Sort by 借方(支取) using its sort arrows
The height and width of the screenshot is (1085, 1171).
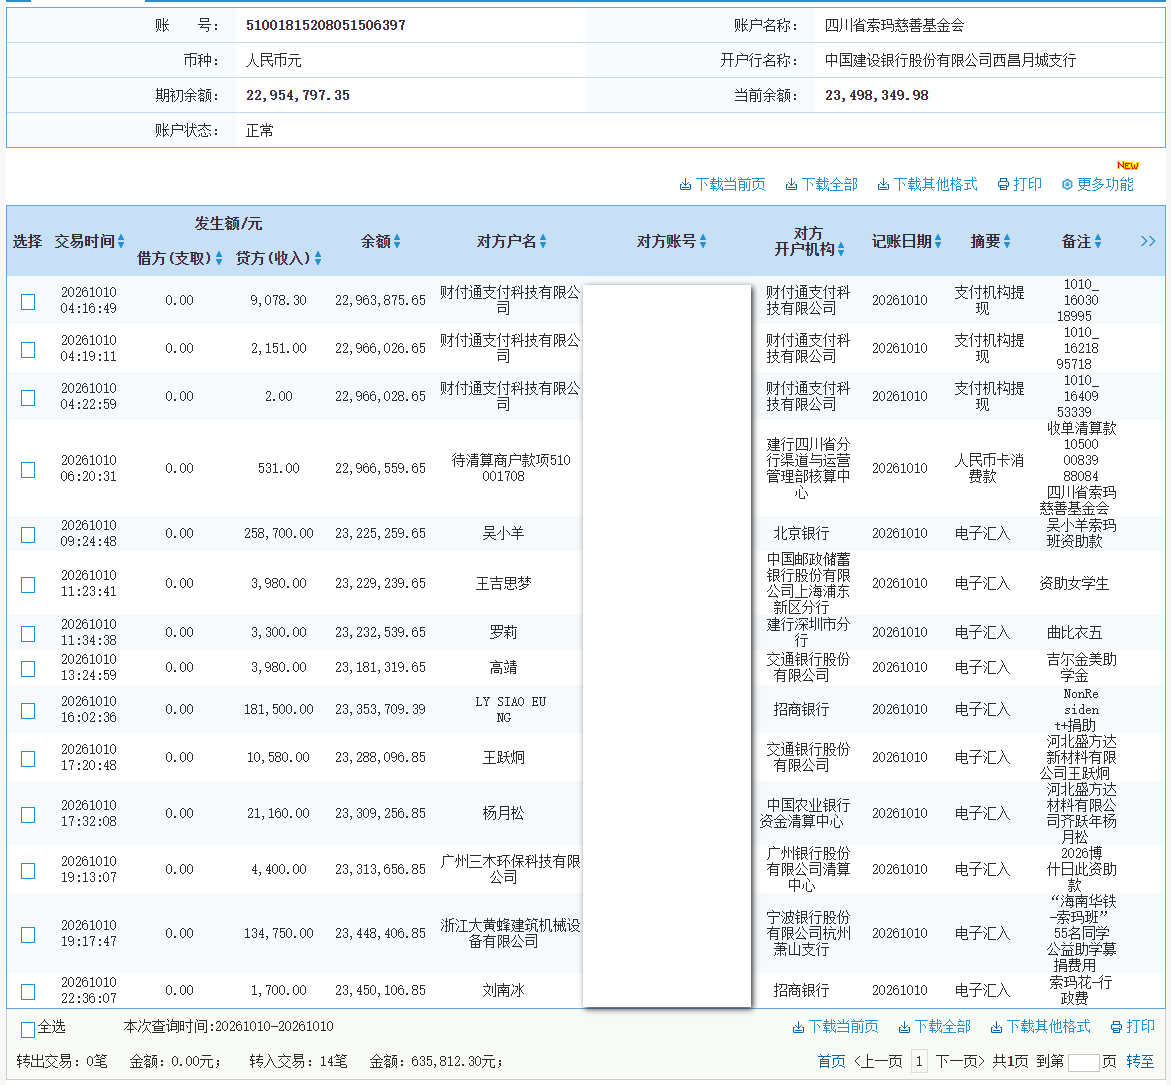pyautogui.click(x=219, y=258)
